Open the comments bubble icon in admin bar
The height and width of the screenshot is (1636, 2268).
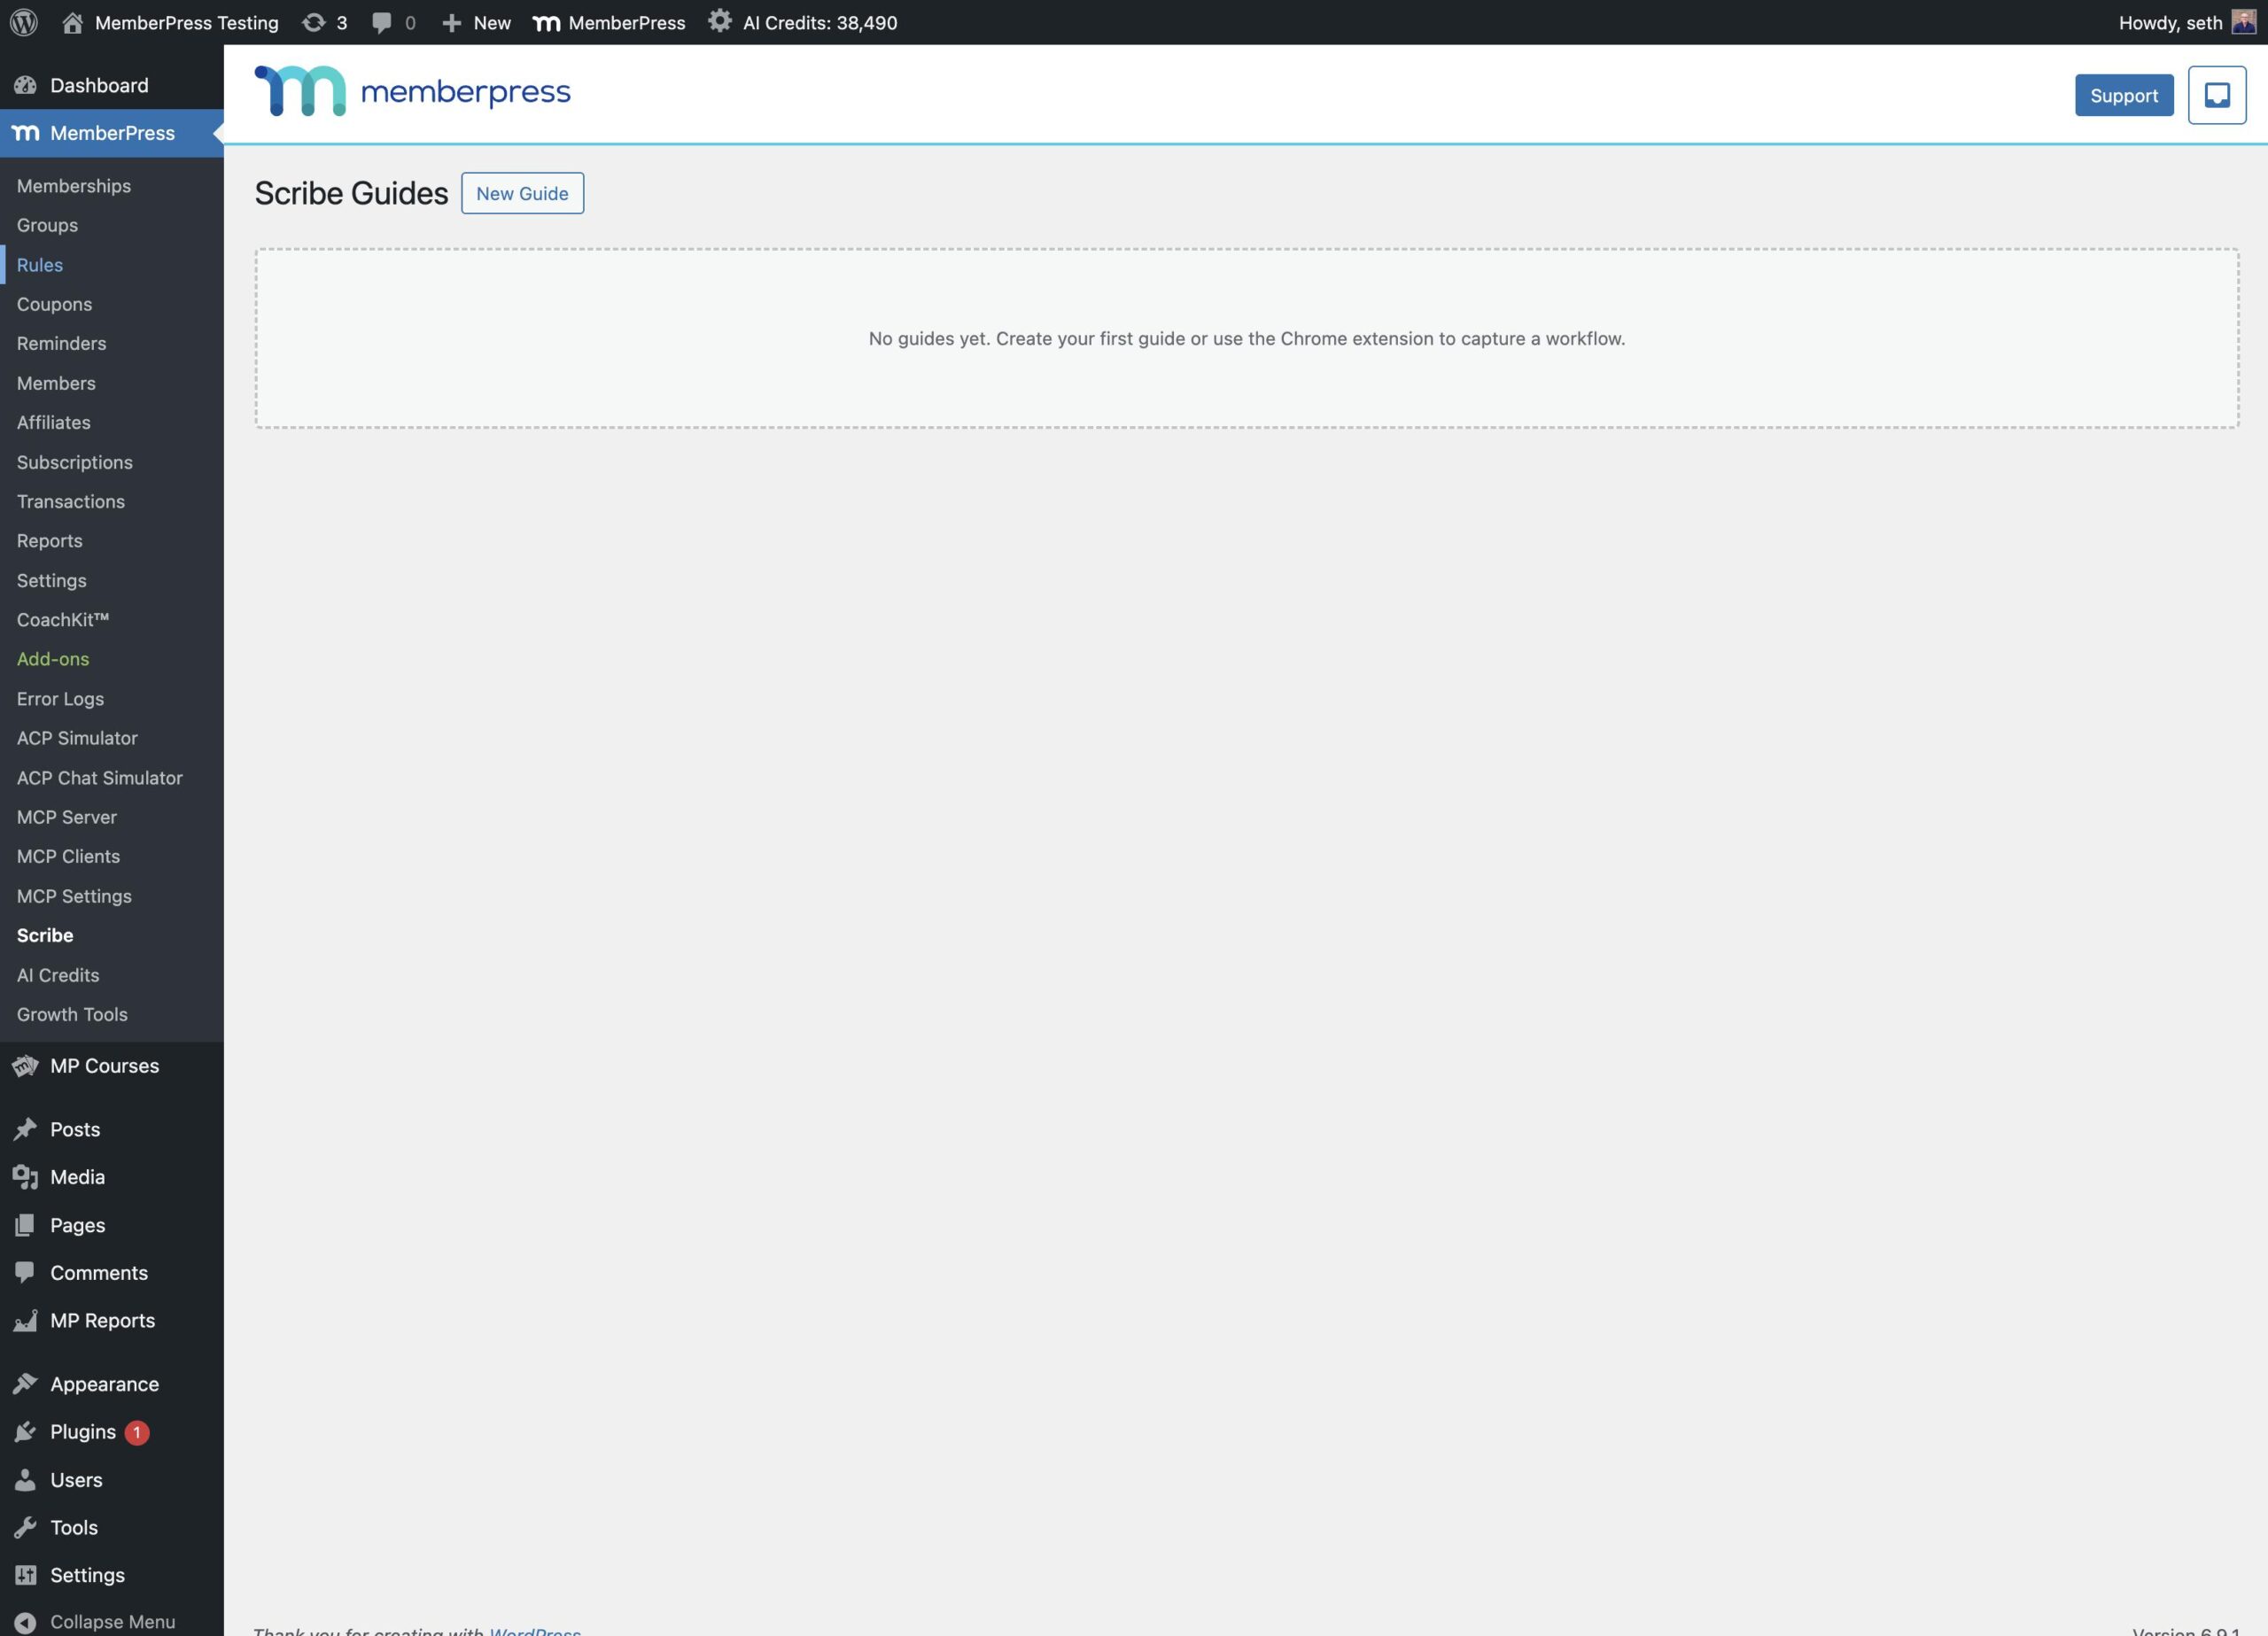pyautogui.click(x=381, y=22)
